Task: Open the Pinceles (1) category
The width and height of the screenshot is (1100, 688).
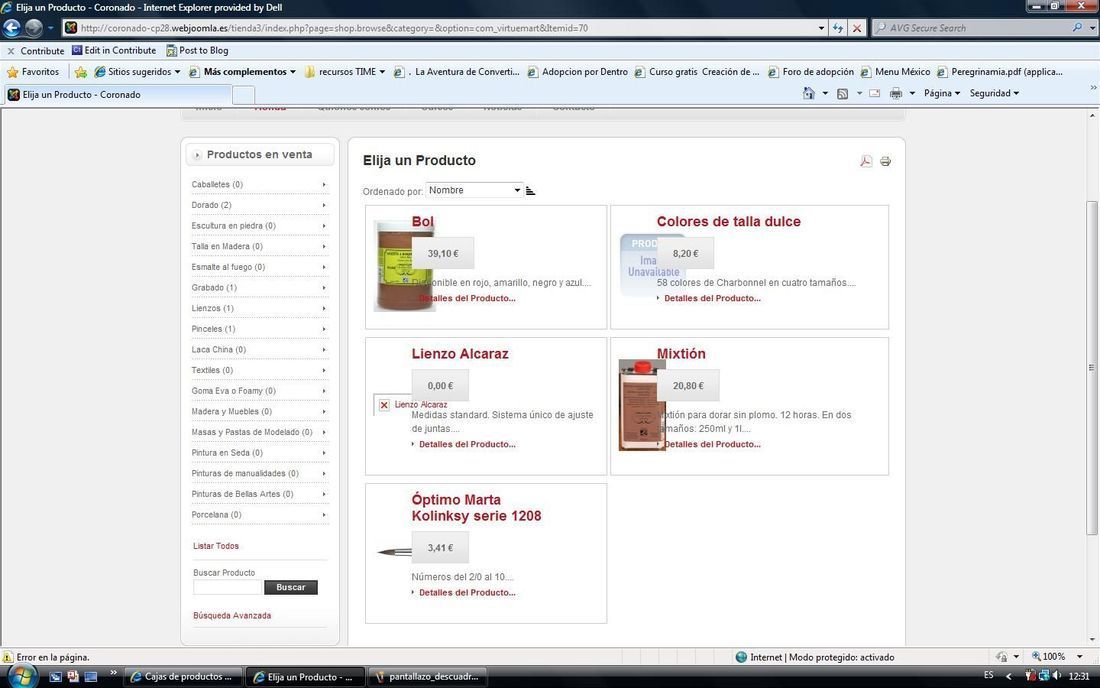Action: tap(259, 329)
